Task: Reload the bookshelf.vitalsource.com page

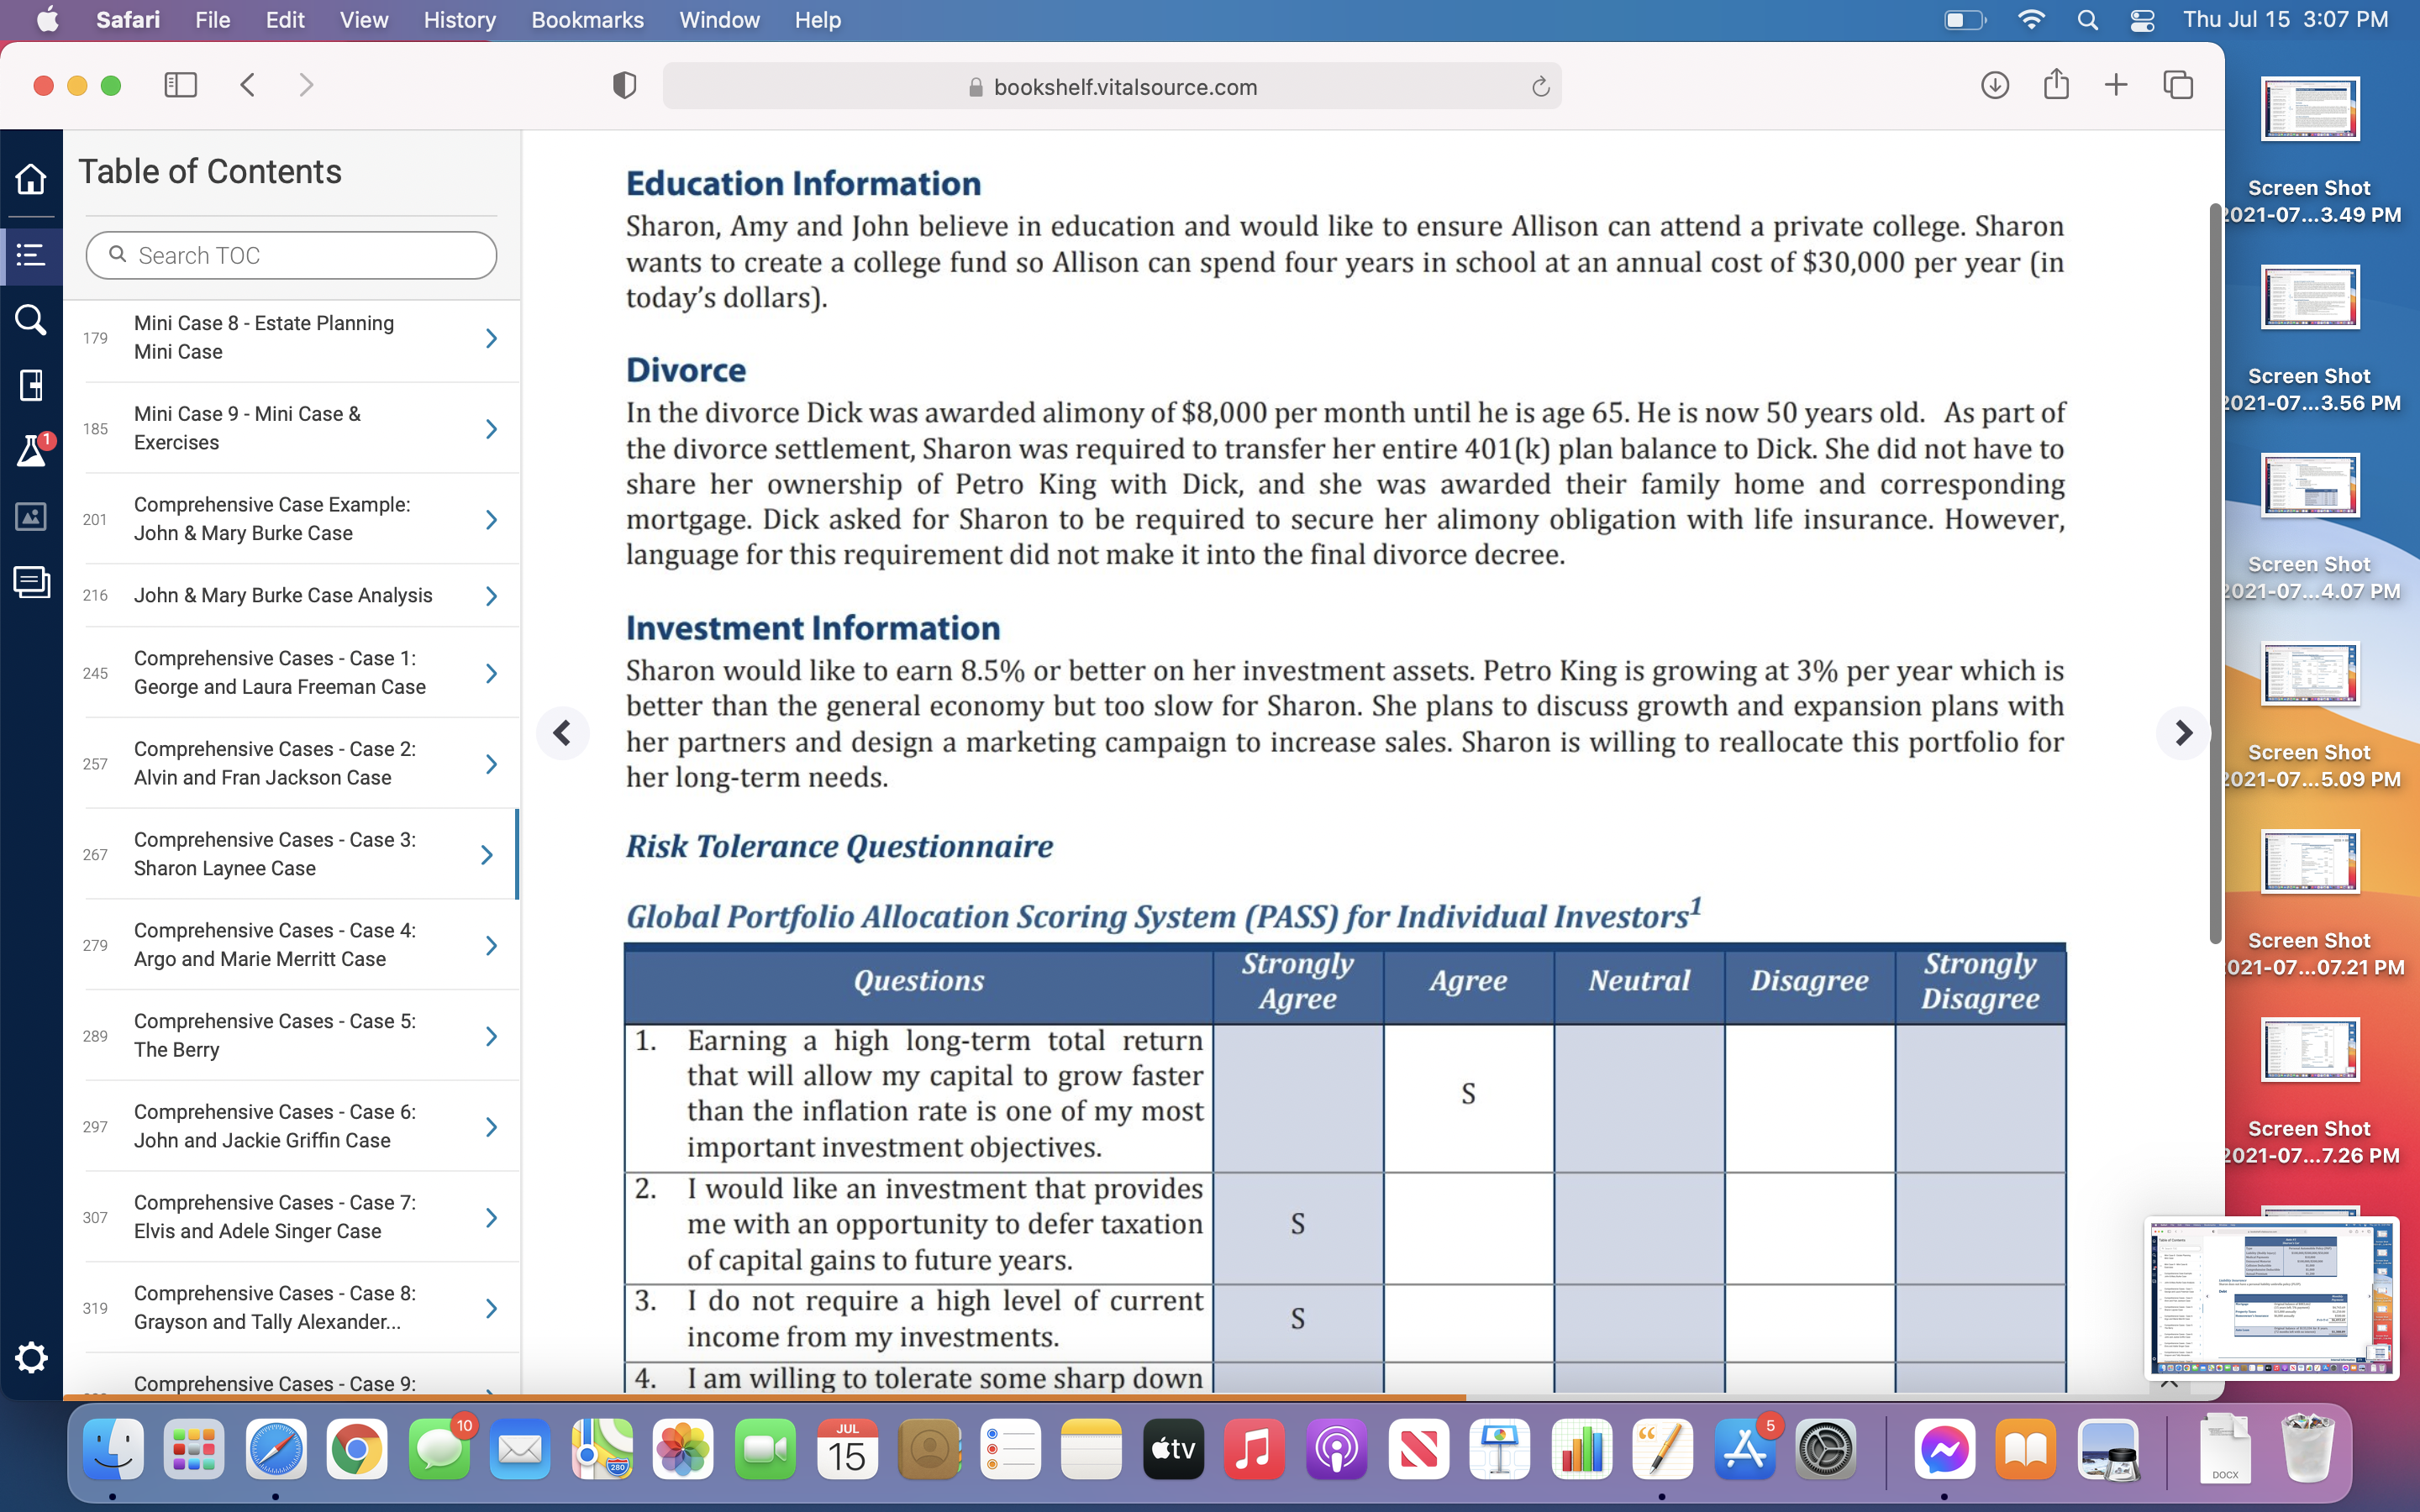Action: pos(1540,87)
